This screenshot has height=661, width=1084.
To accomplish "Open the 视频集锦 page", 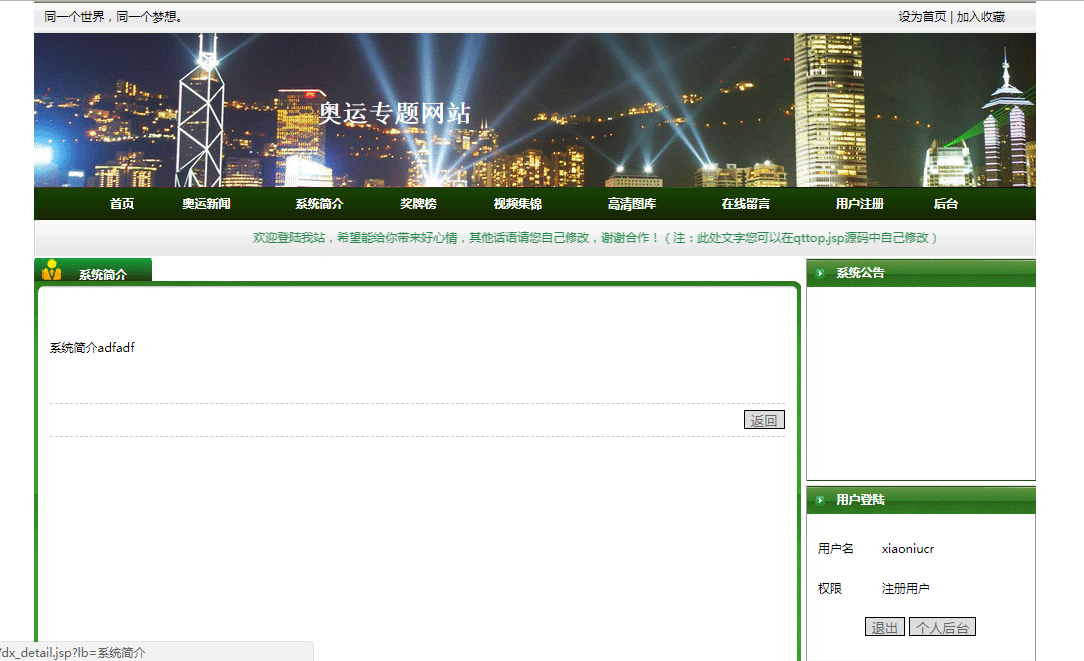I will 518,204.
